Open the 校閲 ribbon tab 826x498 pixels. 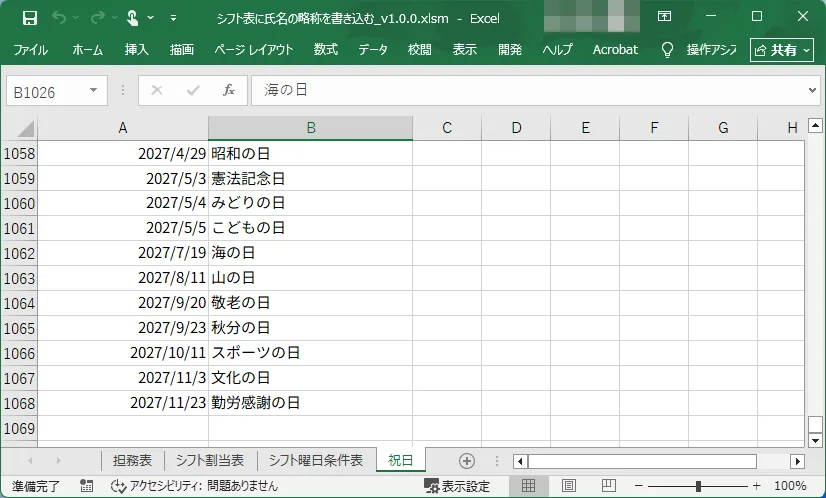coord(419,50)
